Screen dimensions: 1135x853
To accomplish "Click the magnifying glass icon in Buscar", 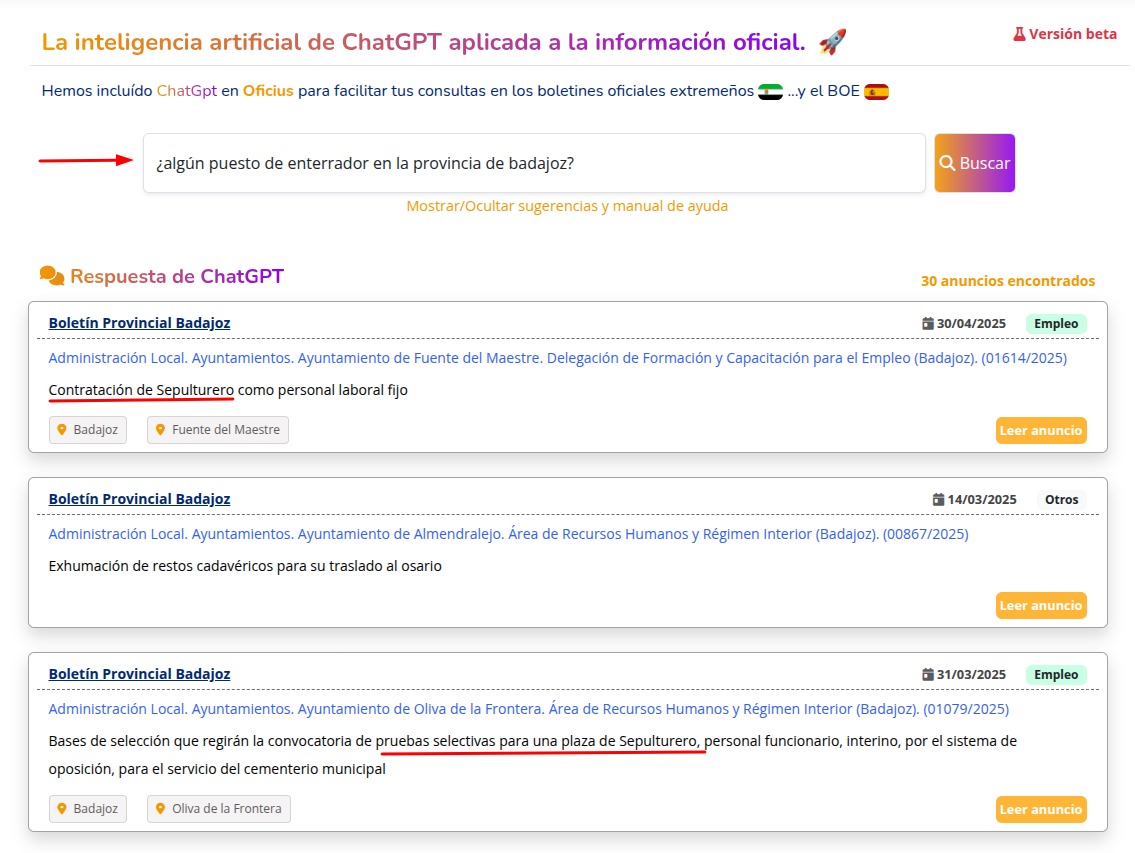I will point(948,163).
